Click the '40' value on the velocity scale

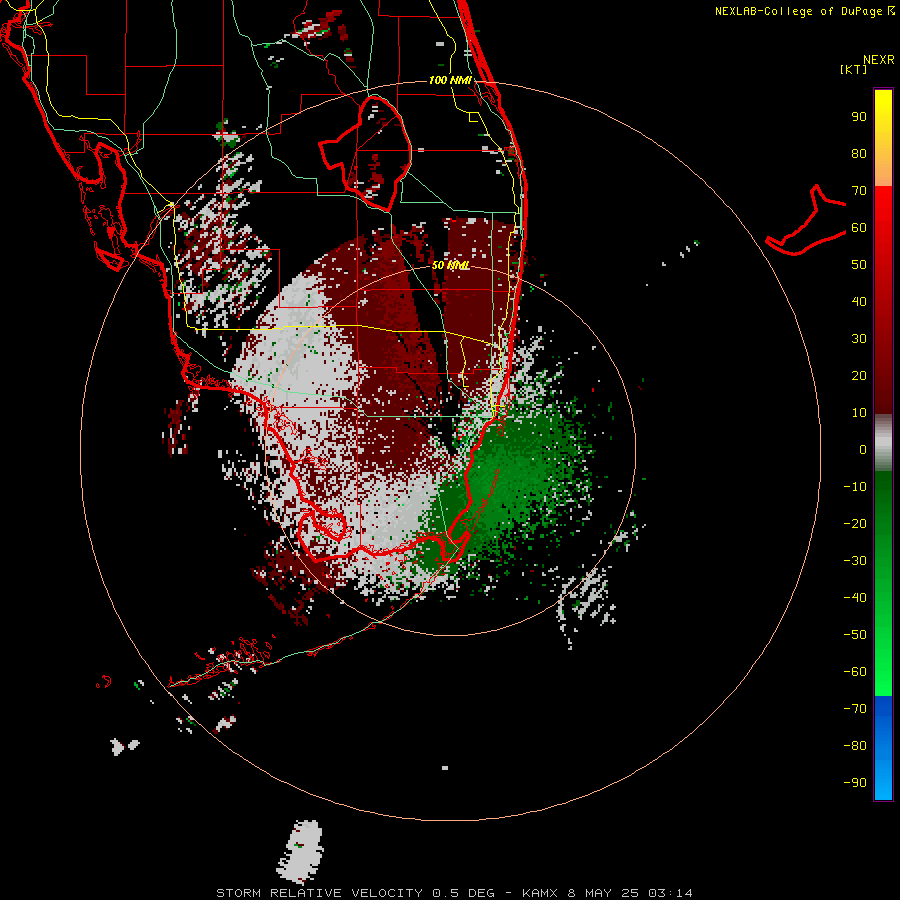click(x=859, y=301)
